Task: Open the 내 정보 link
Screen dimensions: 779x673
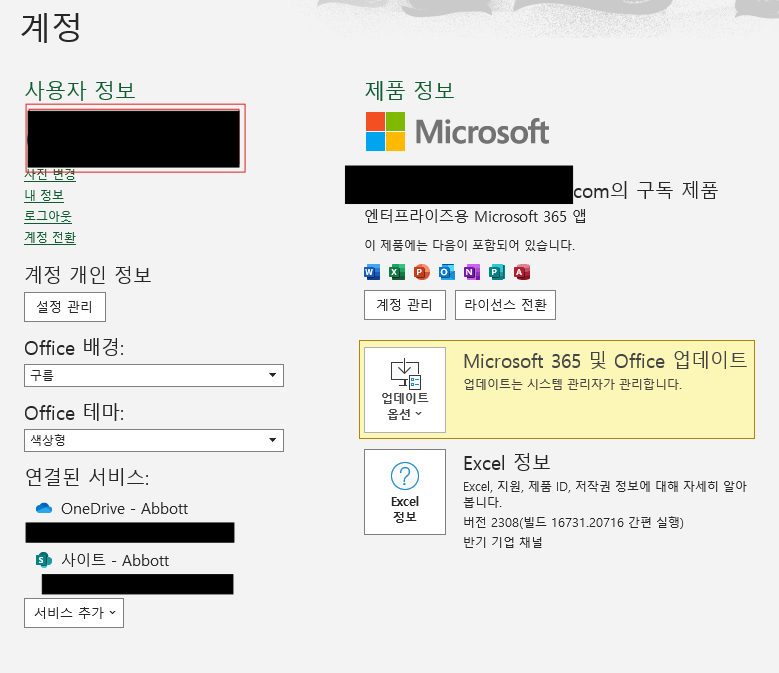Action: coord(44,195)
